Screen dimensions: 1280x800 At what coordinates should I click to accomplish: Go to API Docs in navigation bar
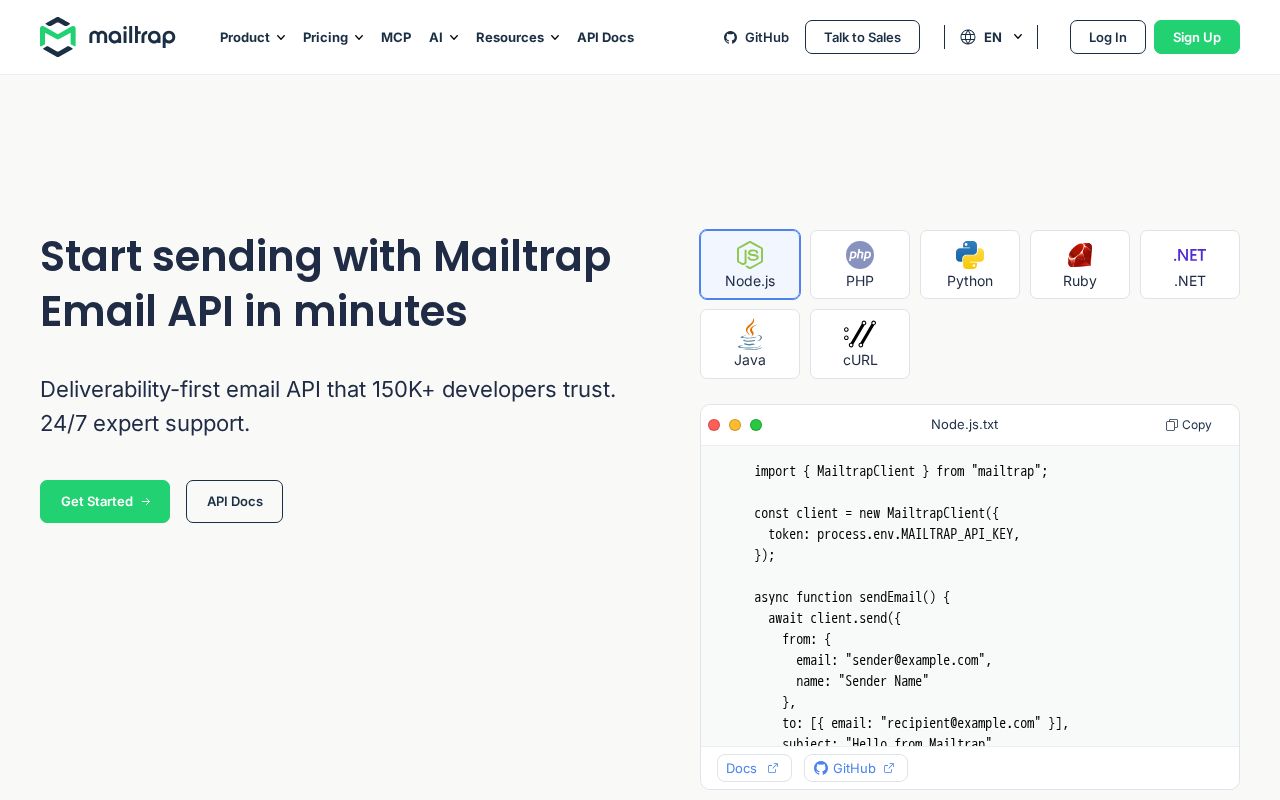coord(605,37)
